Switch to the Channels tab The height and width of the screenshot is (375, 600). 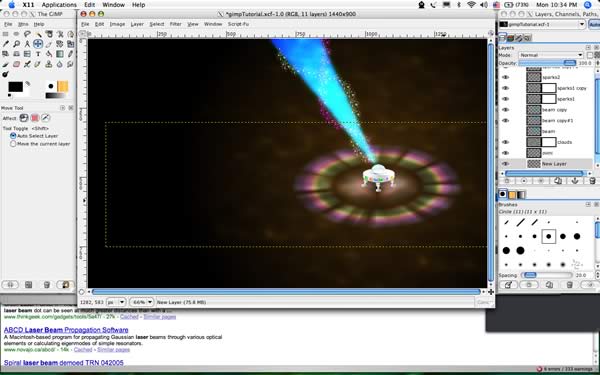510,38
